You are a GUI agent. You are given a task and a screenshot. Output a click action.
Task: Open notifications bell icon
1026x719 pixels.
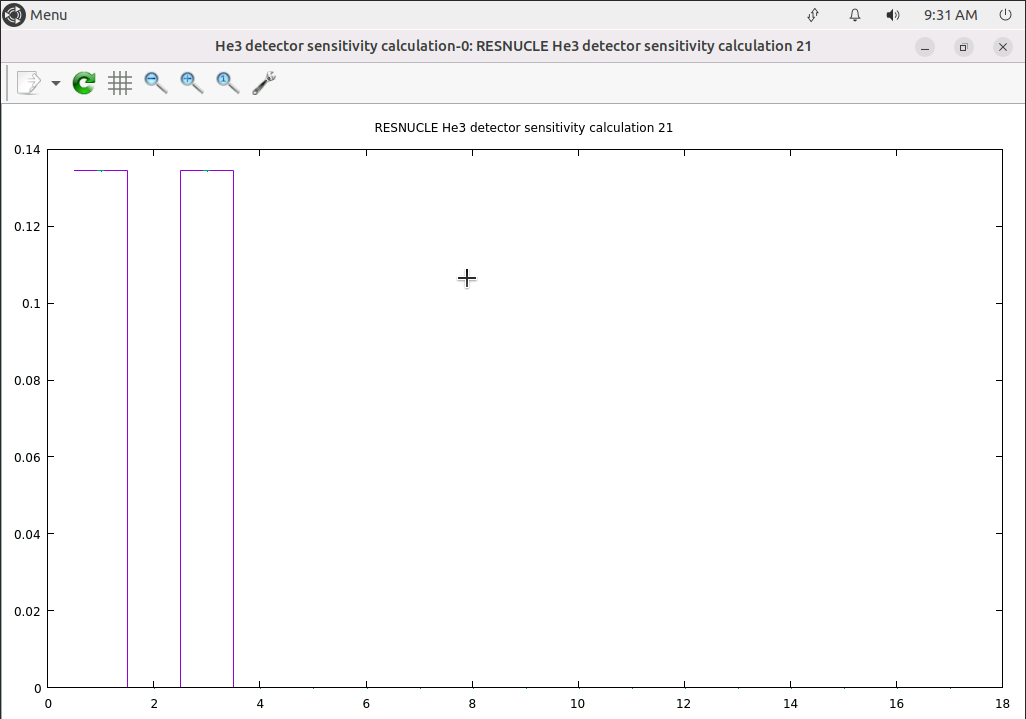click(x=855, y=15)
